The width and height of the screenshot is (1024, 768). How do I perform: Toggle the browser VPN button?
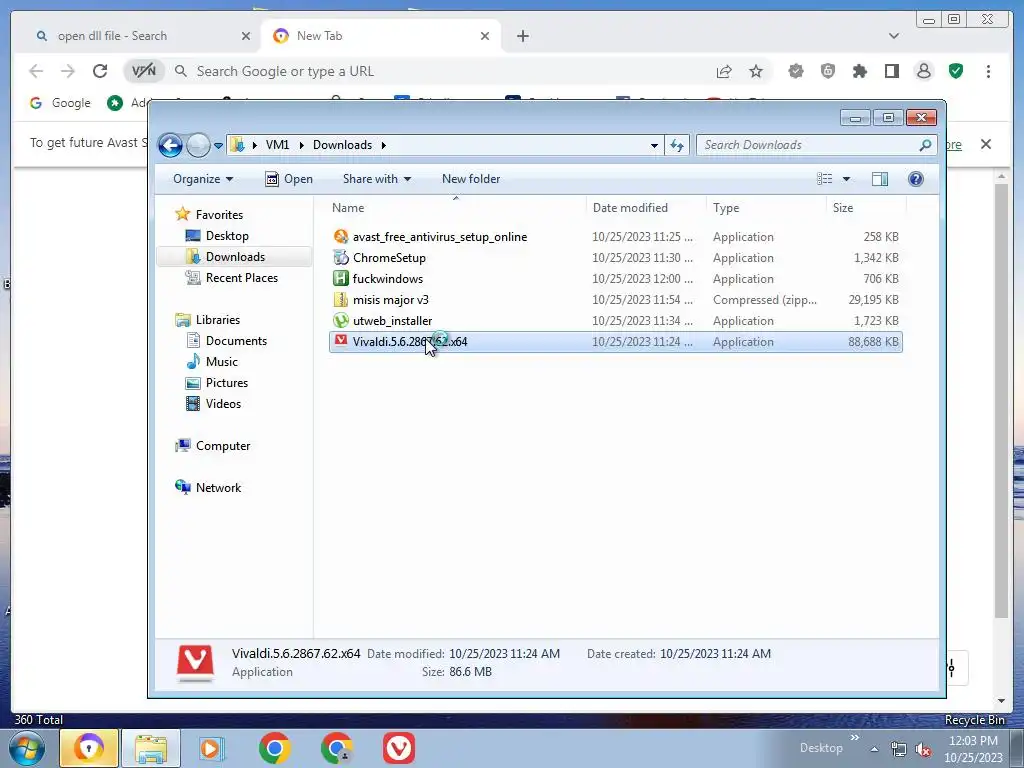144,71
